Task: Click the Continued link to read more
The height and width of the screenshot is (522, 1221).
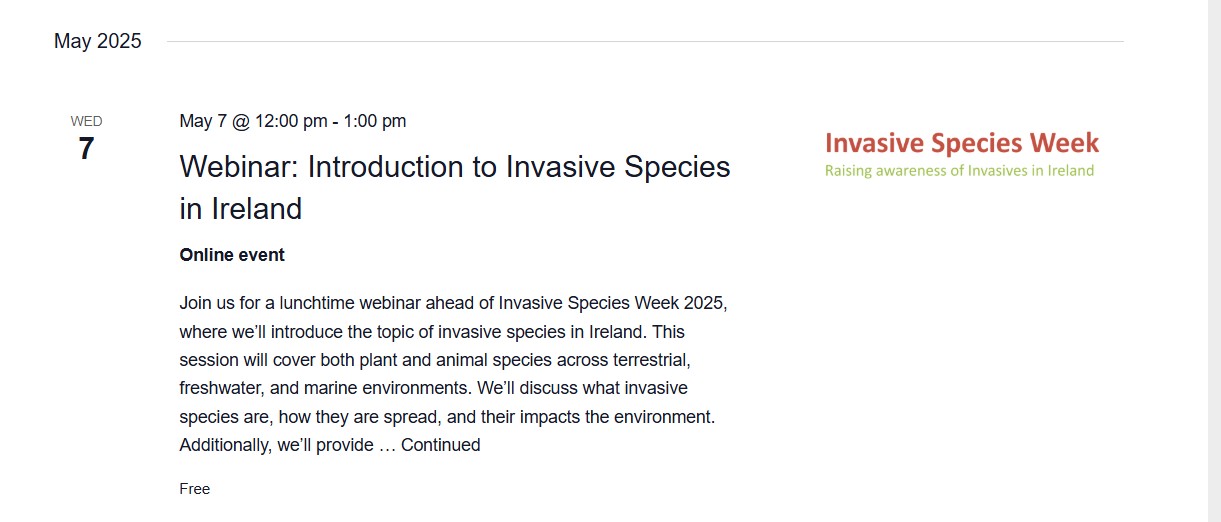Action: 440,445
